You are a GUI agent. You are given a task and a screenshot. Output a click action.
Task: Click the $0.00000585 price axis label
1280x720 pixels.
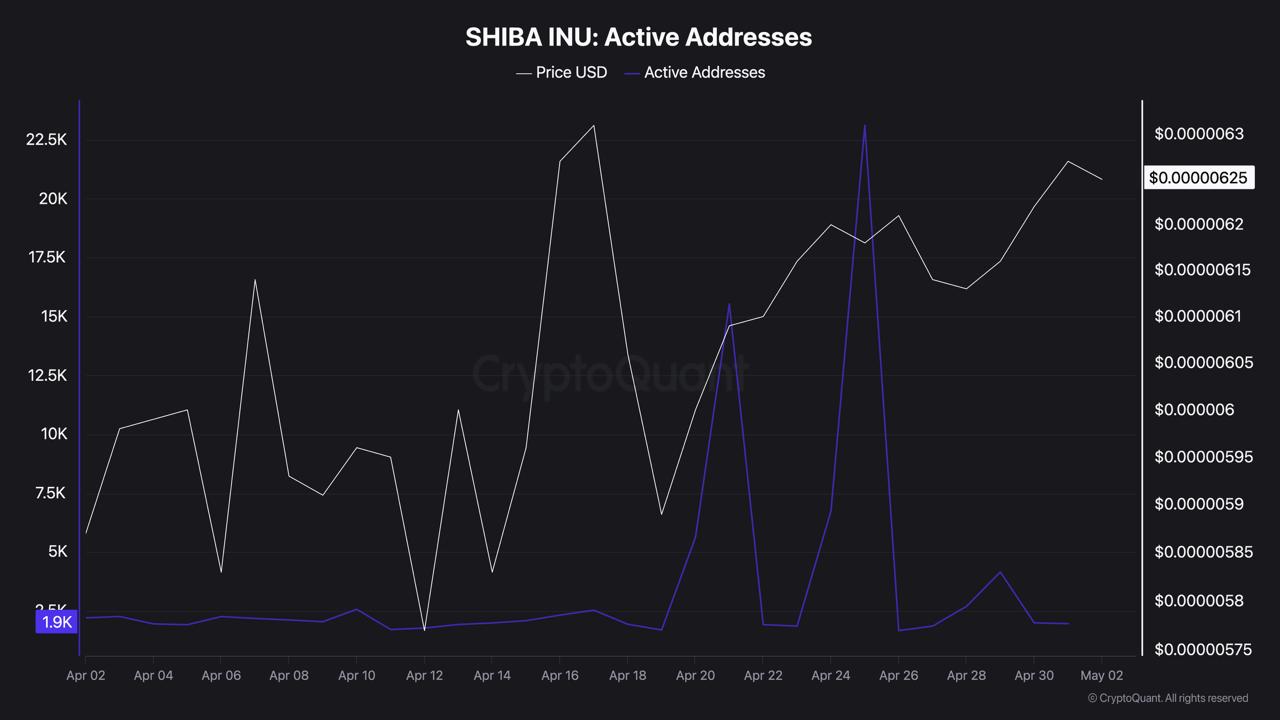(x=1203, y=552)
